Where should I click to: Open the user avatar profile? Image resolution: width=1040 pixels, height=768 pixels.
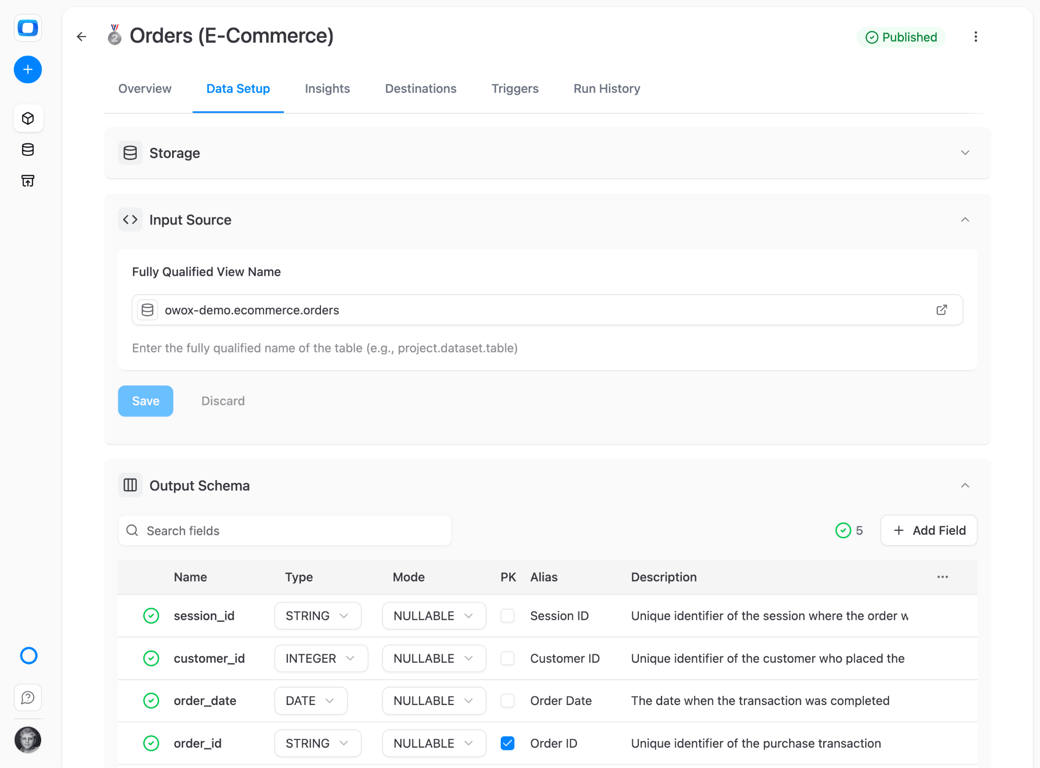[x=28, y=740]
